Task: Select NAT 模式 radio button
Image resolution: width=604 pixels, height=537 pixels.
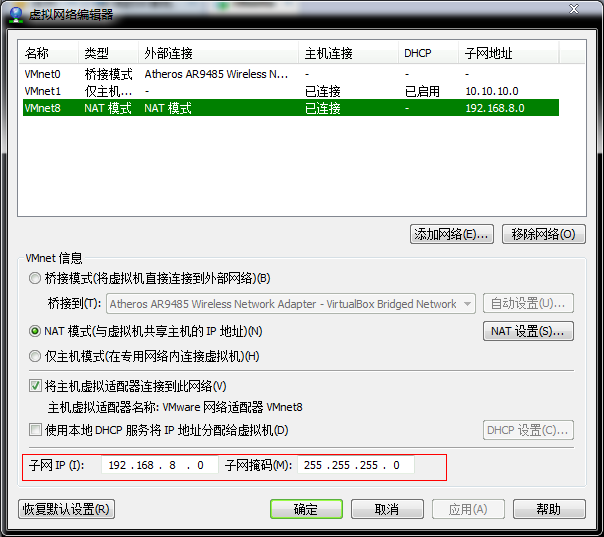Action: click(x=35, y=331)
